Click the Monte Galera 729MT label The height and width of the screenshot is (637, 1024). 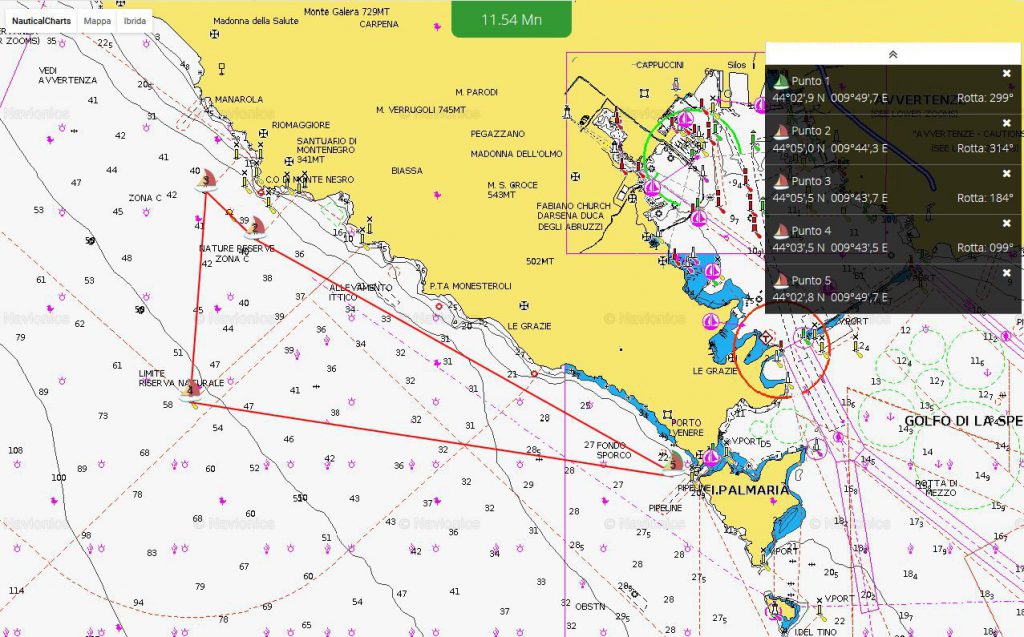point(347,12)
